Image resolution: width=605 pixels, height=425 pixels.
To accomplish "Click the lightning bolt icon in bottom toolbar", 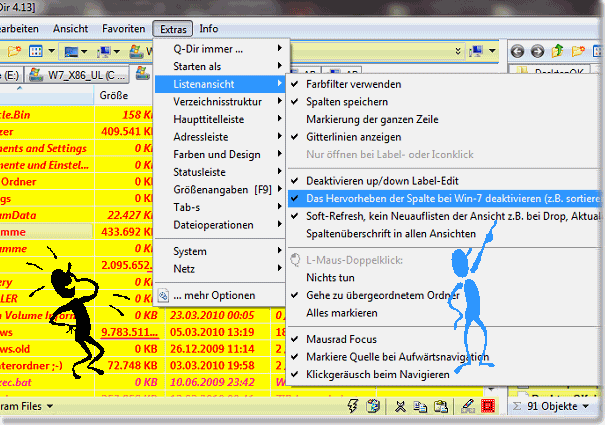I will point(352,406).
